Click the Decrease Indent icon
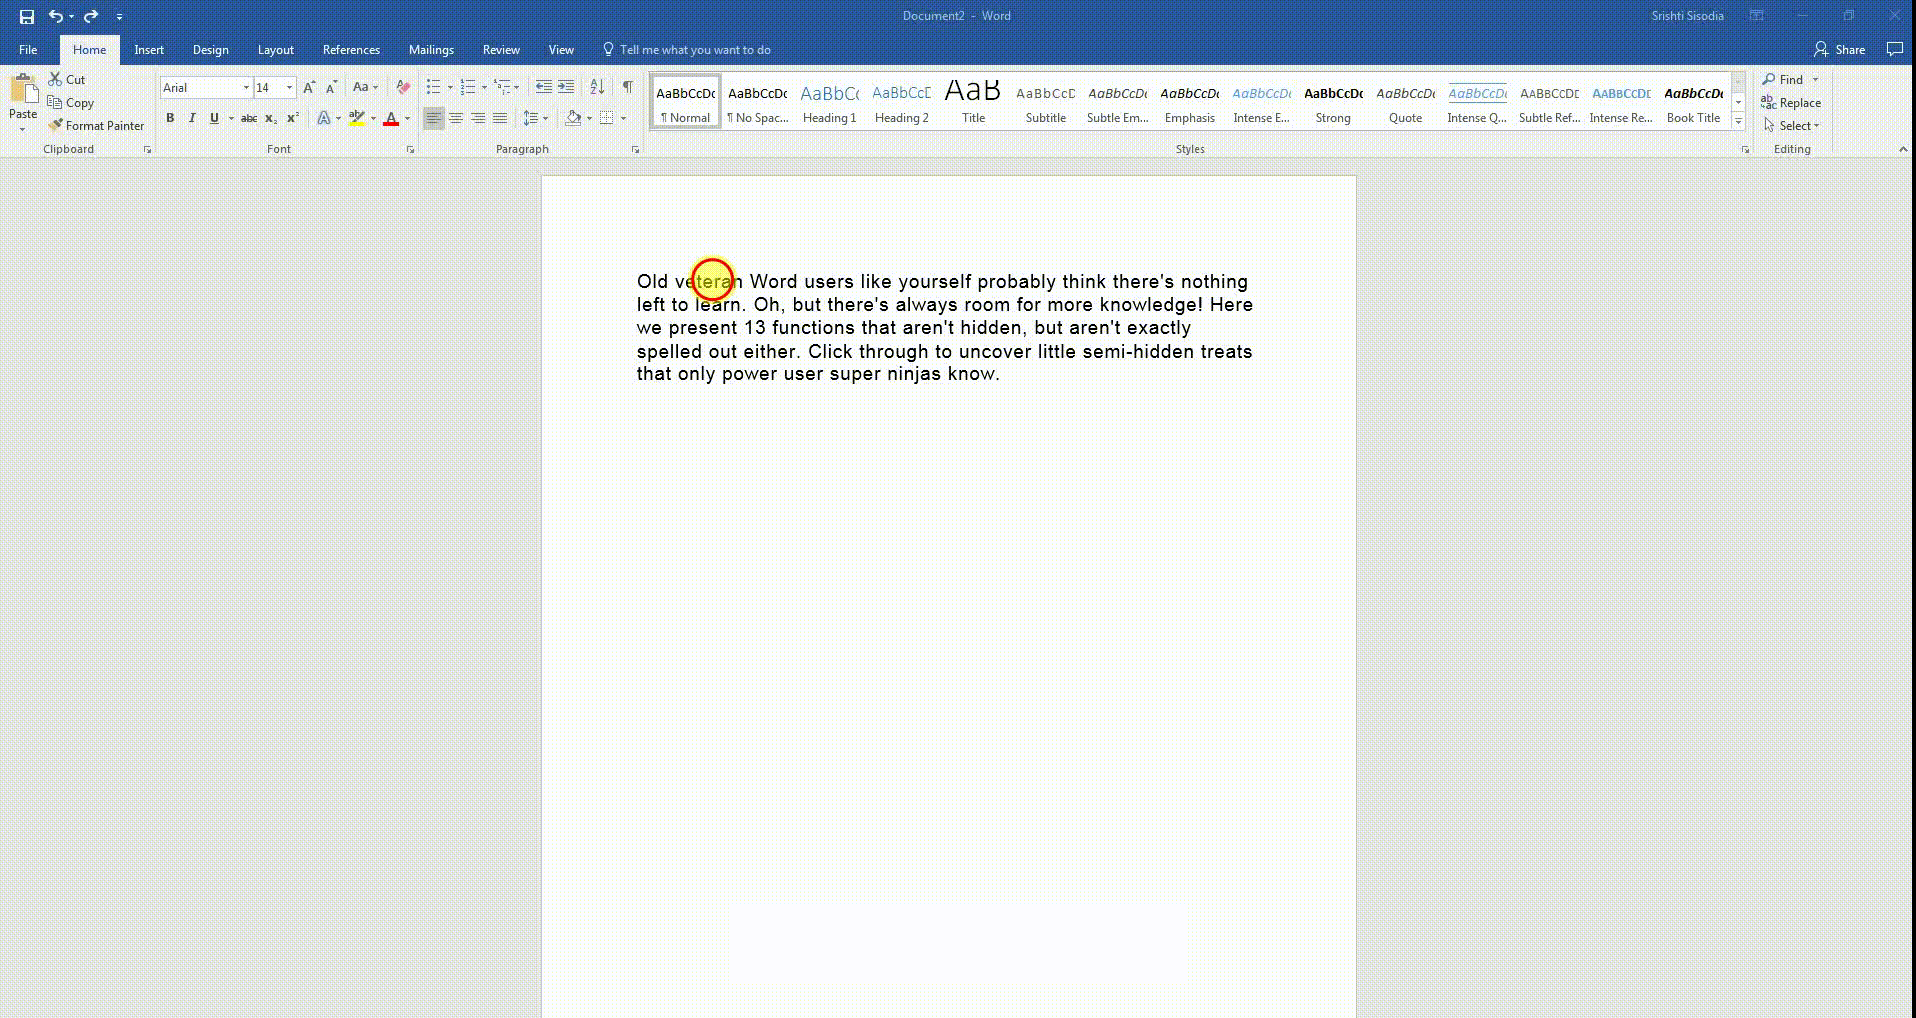 pos(544,87)
